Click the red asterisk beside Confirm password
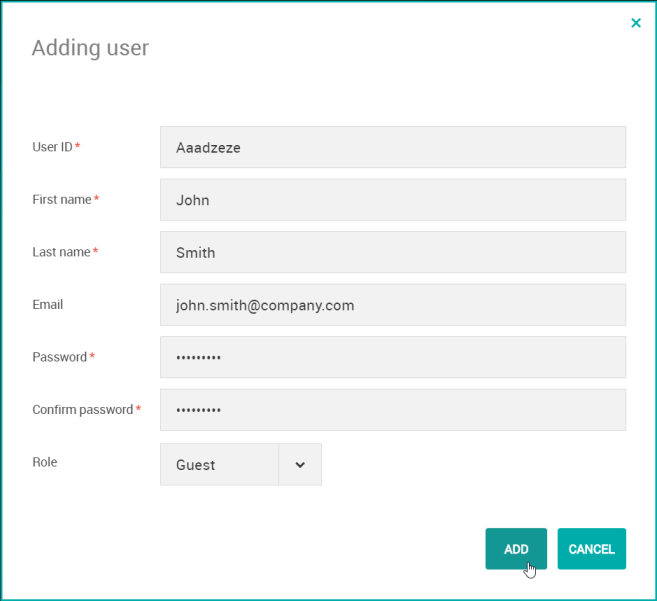This screenshot has width=657, height=601. tap(139, 409)
